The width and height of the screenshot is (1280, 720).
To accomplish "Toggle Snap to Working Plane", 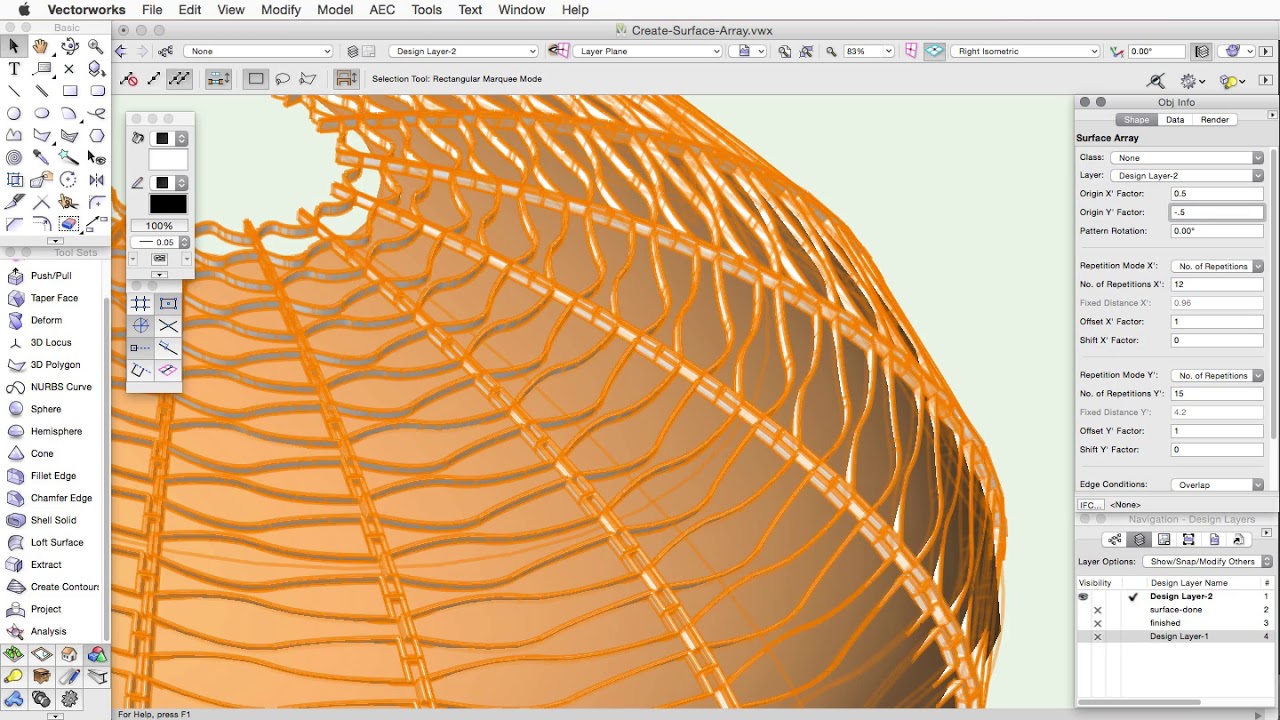I will [x=168, y=370].
